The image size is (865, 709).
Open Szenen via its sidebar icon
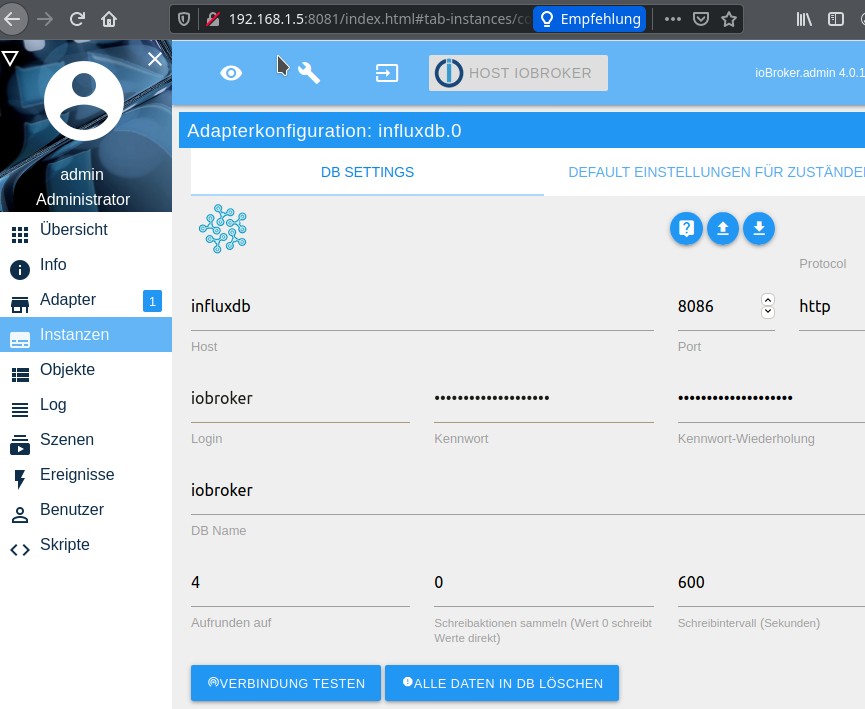[x=19, y=440]
